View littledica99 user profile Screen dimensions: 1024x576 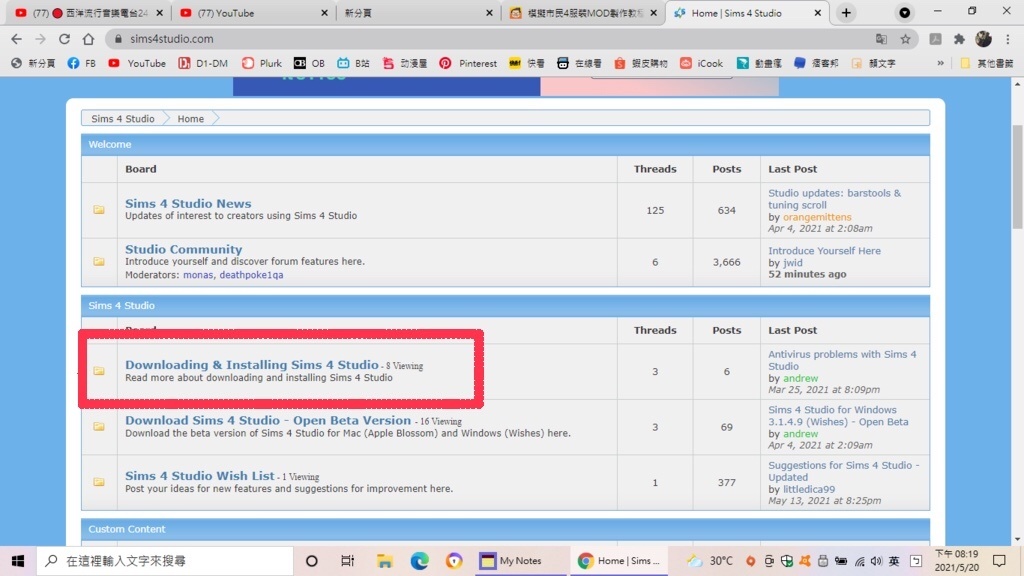[x=808, y=489]
